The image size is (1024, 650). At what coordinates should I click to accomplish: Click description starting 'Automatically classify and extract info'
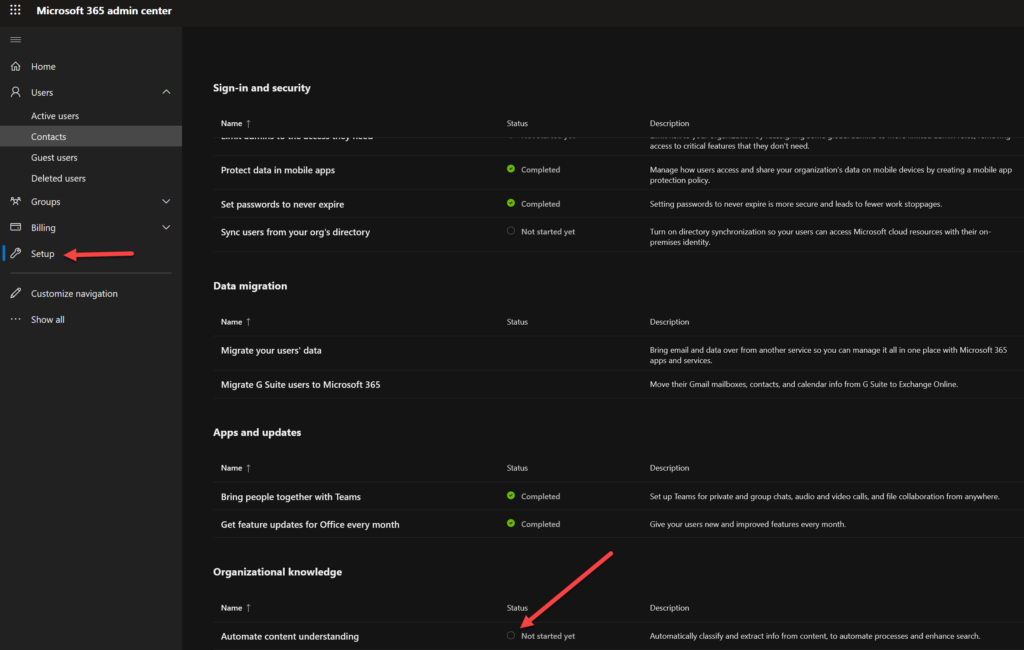[815, 636]
